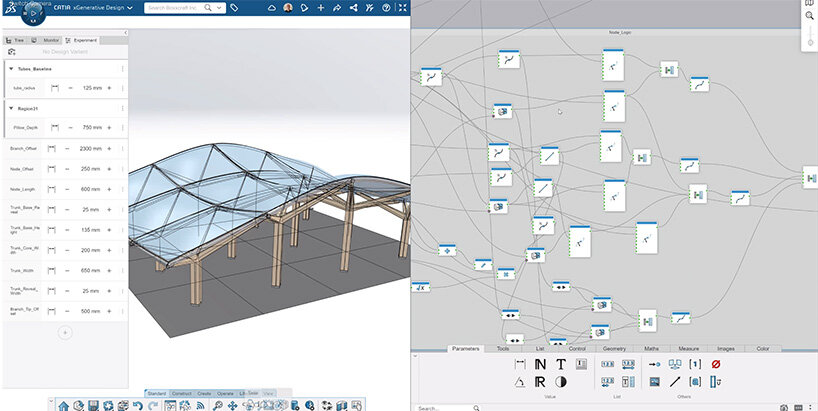
Task: Switch to the Geometry tab
Action: pyautogui.click(x=613, y=349)
